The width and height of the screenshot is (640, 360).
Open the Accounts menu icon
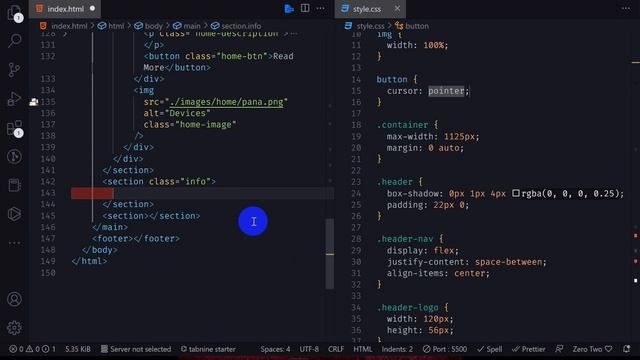[x=14, y=299]
